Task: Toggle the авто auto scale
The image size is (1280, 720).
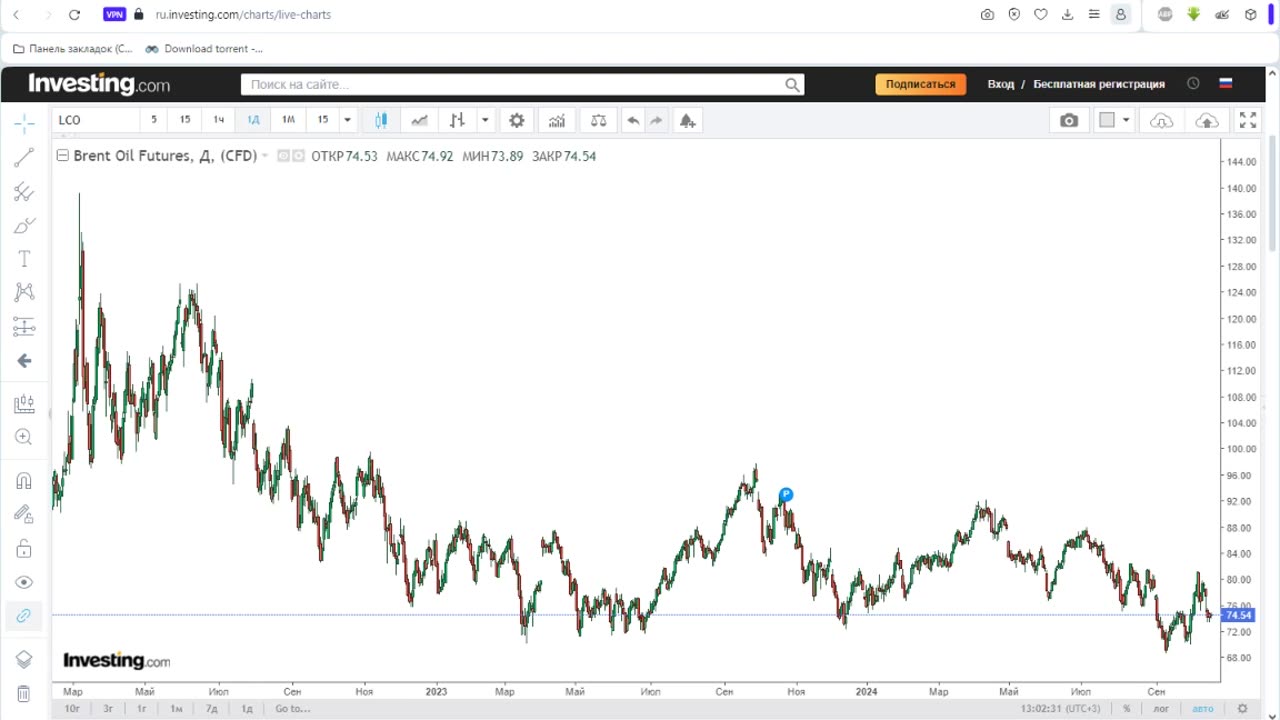Action: click(1203, 708)
